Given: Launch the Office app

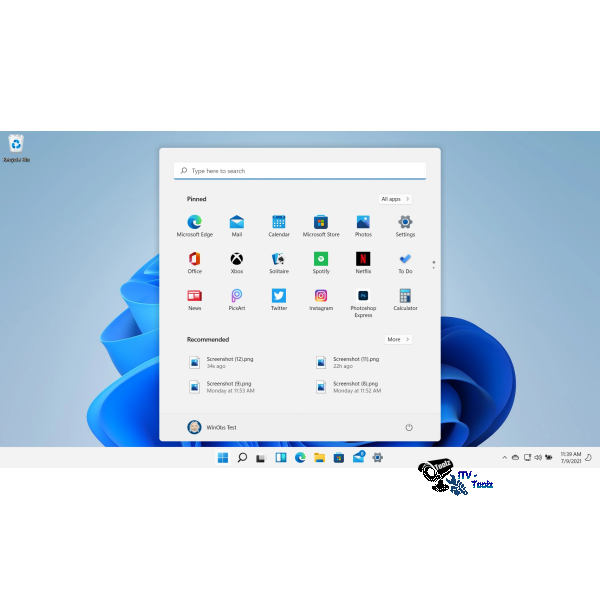Looking at the screenshot, I should click(x=194, y=263).
